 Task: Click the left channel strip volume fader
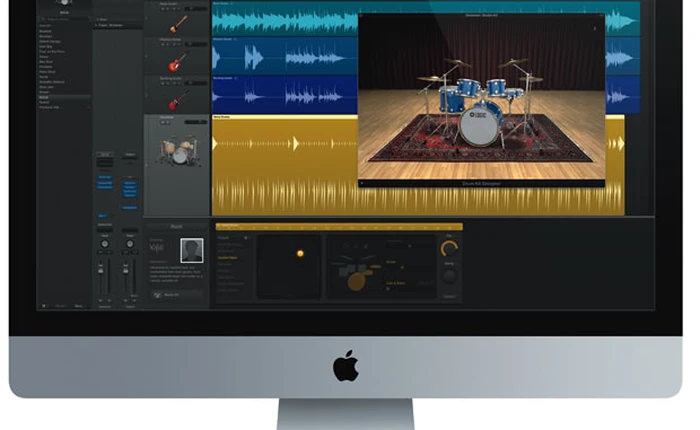tap(101, 270)
